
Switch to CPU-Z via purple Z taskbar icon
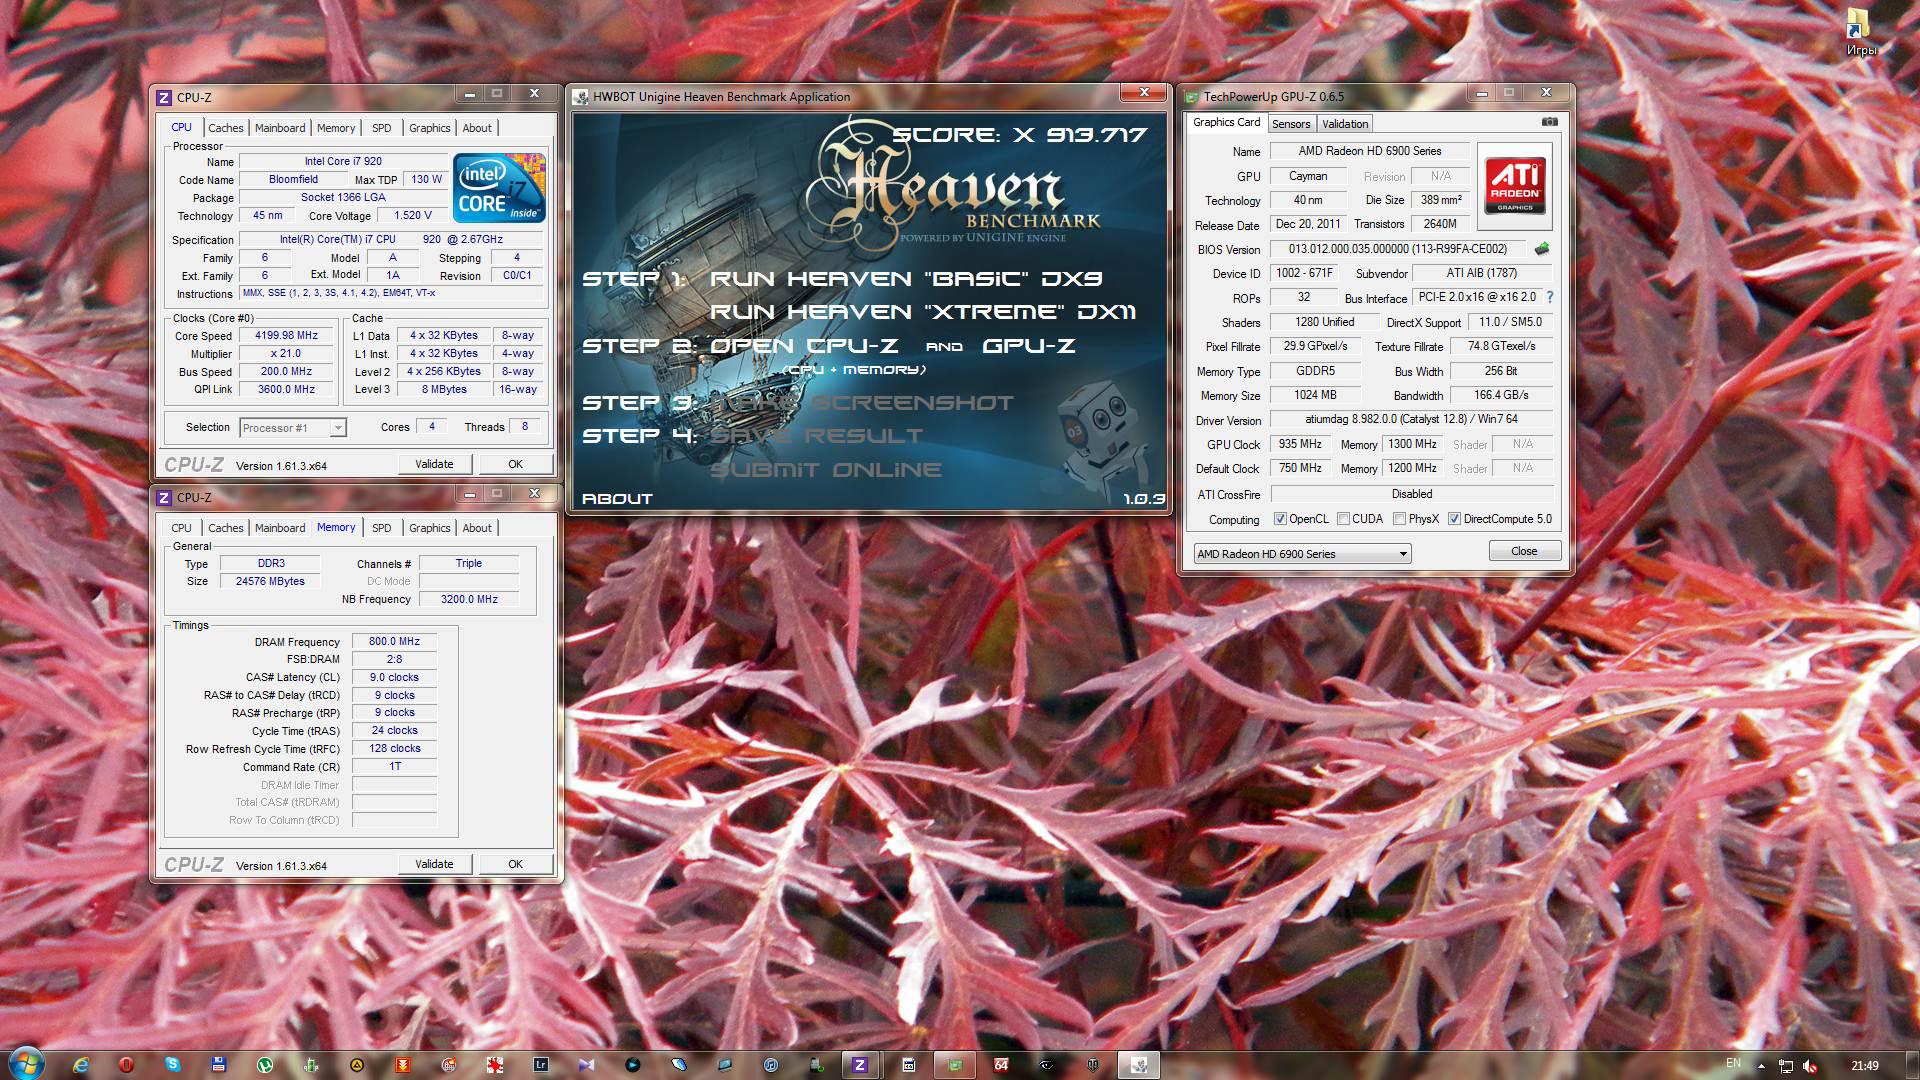pyautogui.click(x=859, y=1065)
